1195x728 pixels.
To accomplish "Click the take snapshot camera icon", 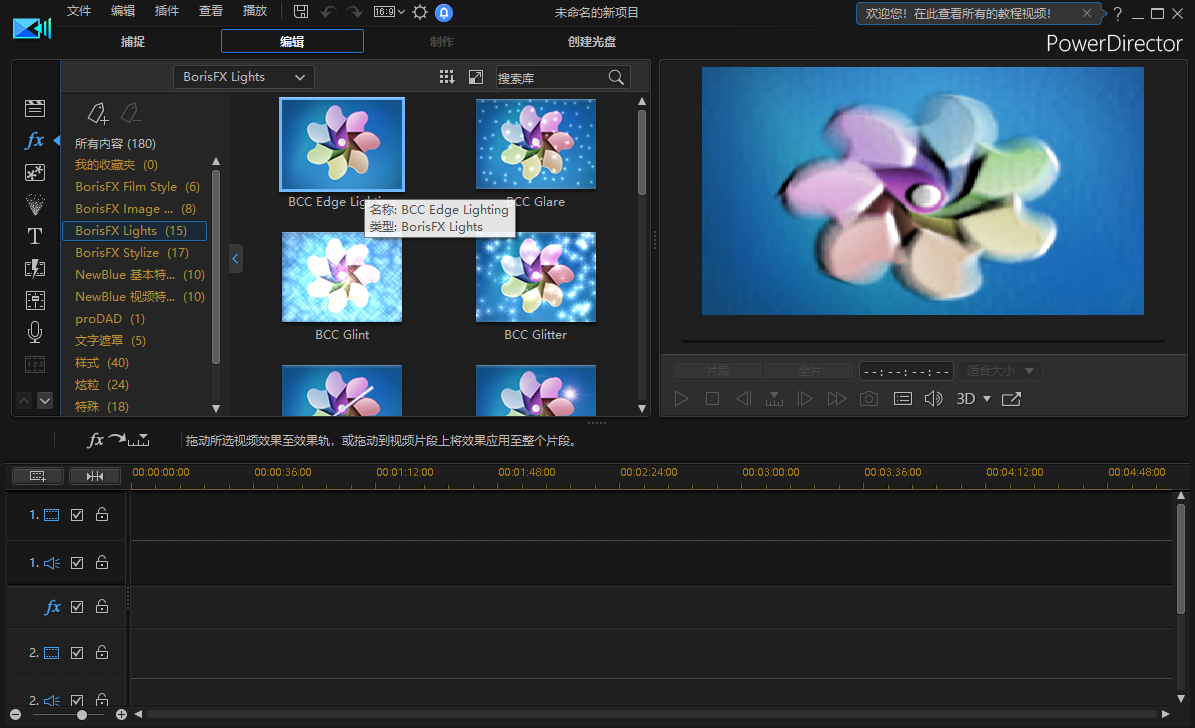I will click(x=869, y=399).
